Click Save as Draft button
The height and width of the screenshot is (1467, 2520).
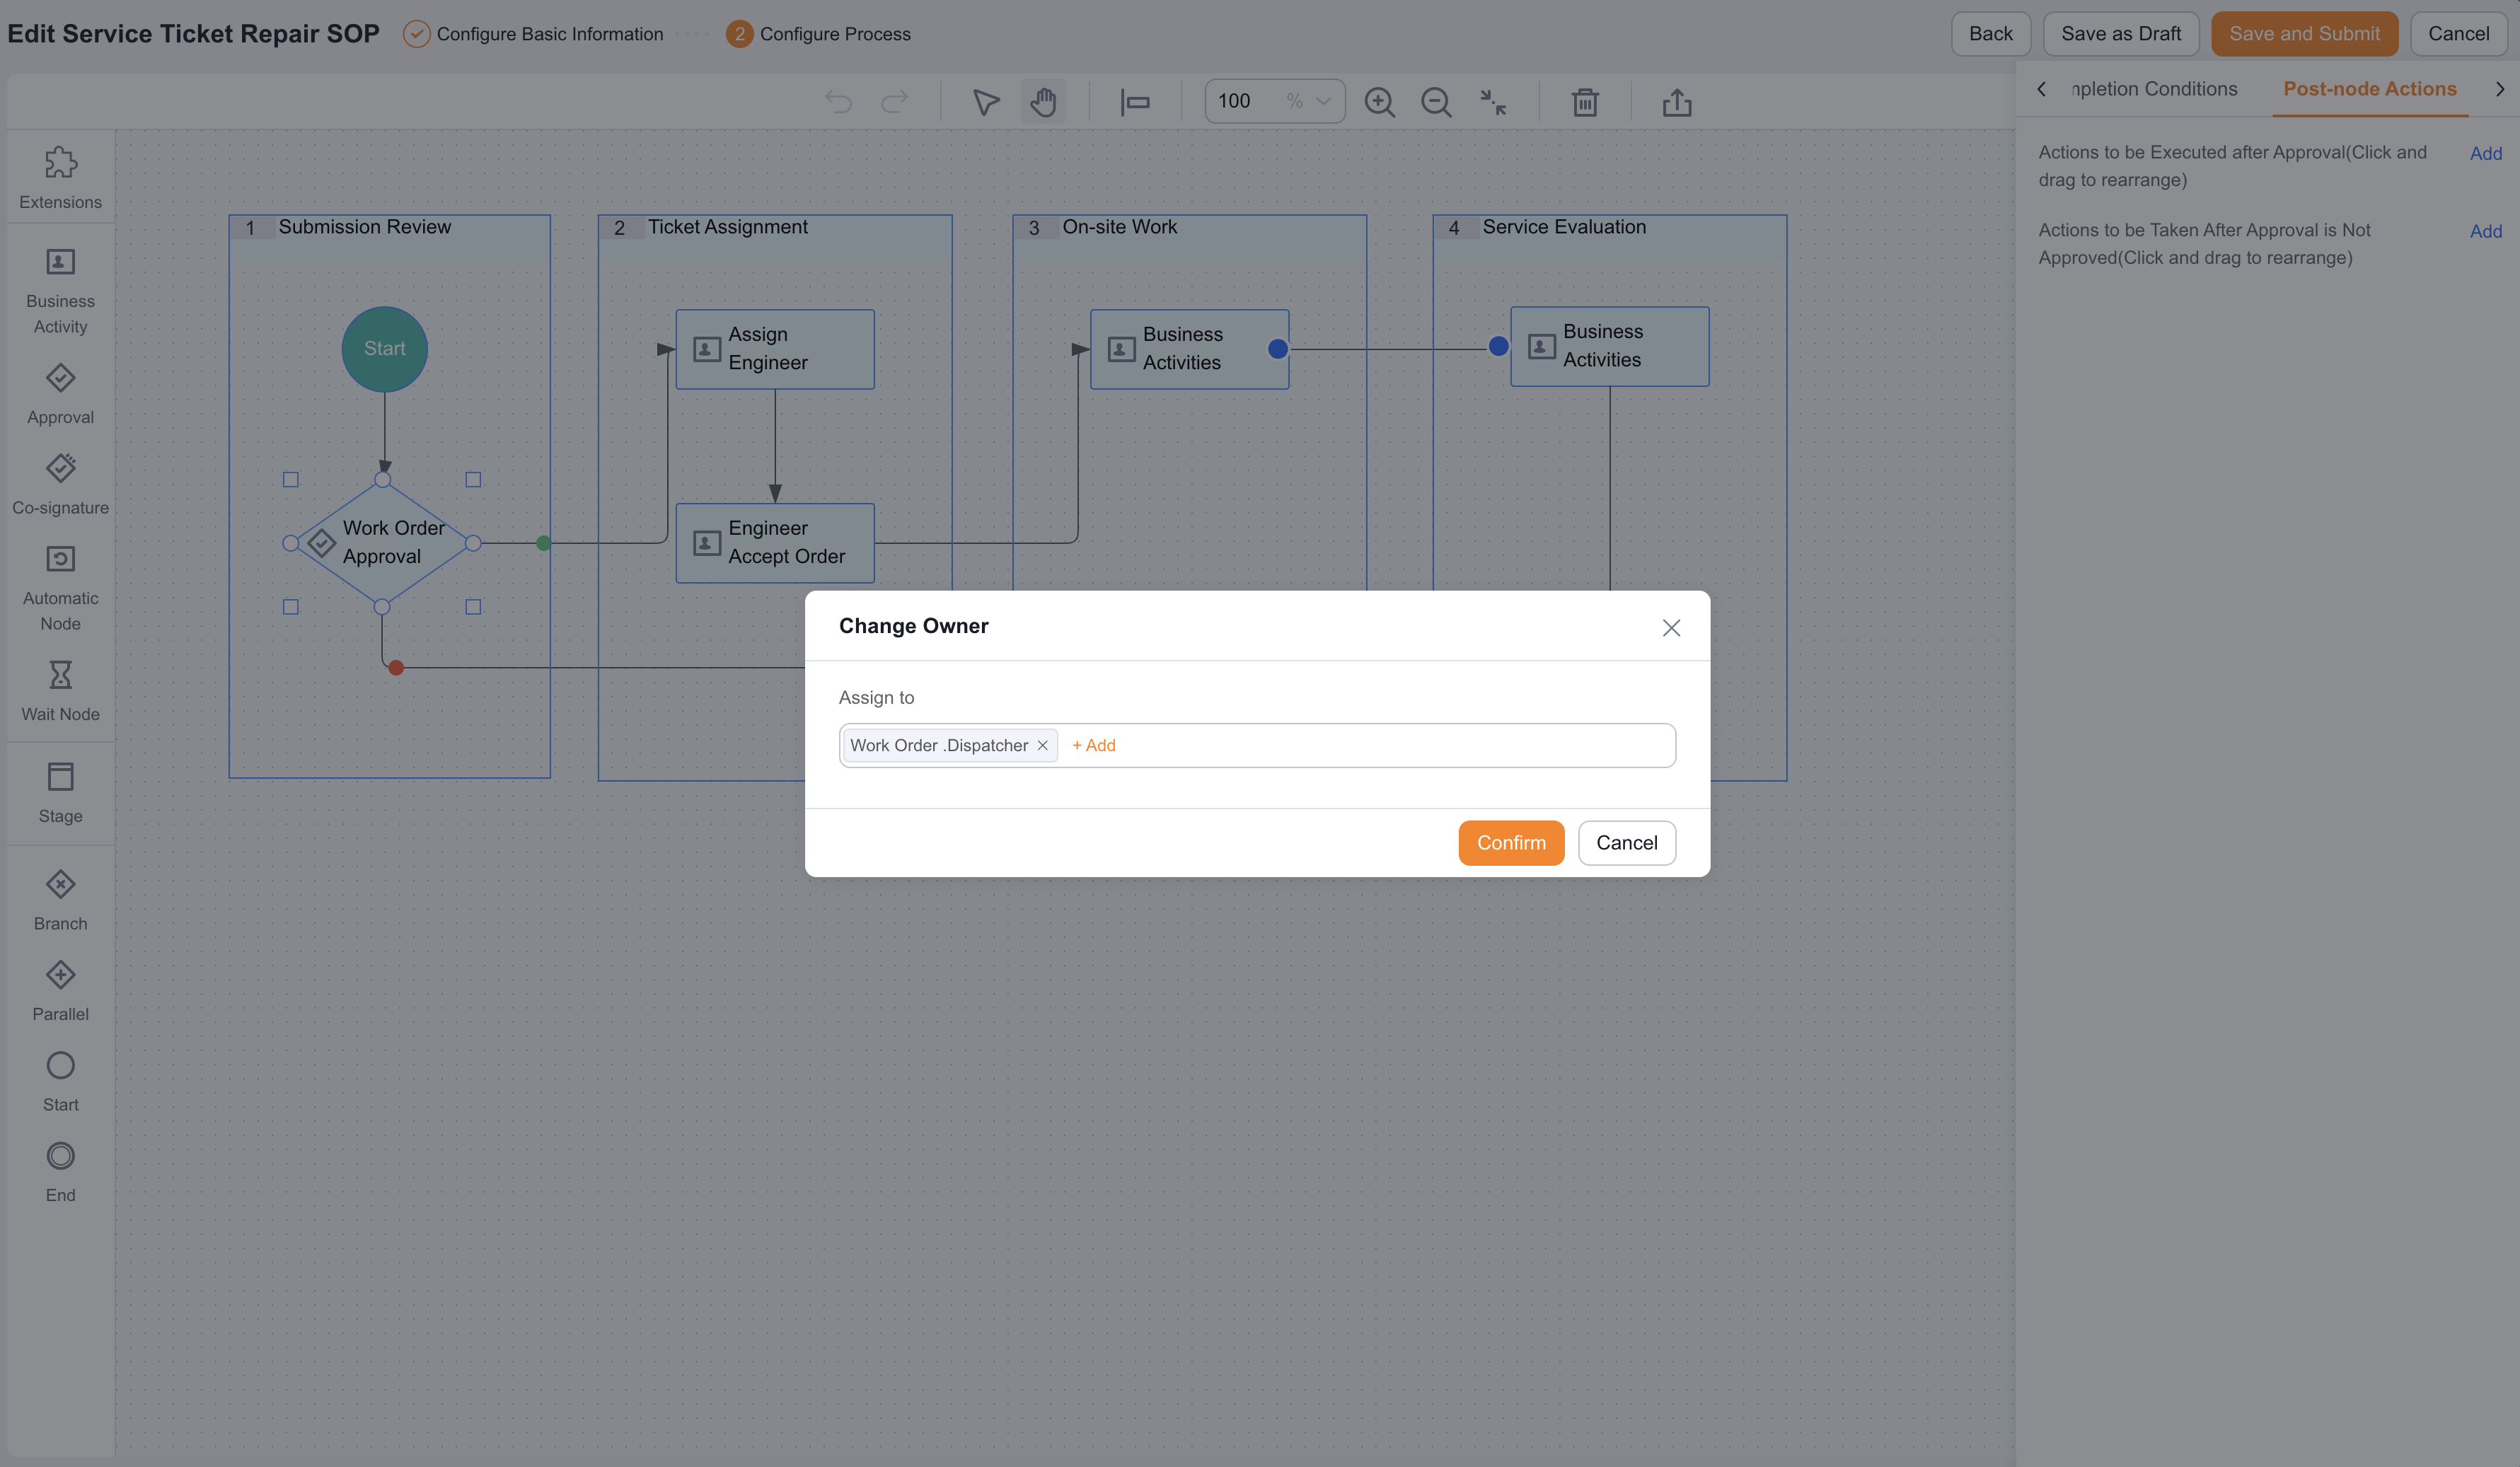2120,34
